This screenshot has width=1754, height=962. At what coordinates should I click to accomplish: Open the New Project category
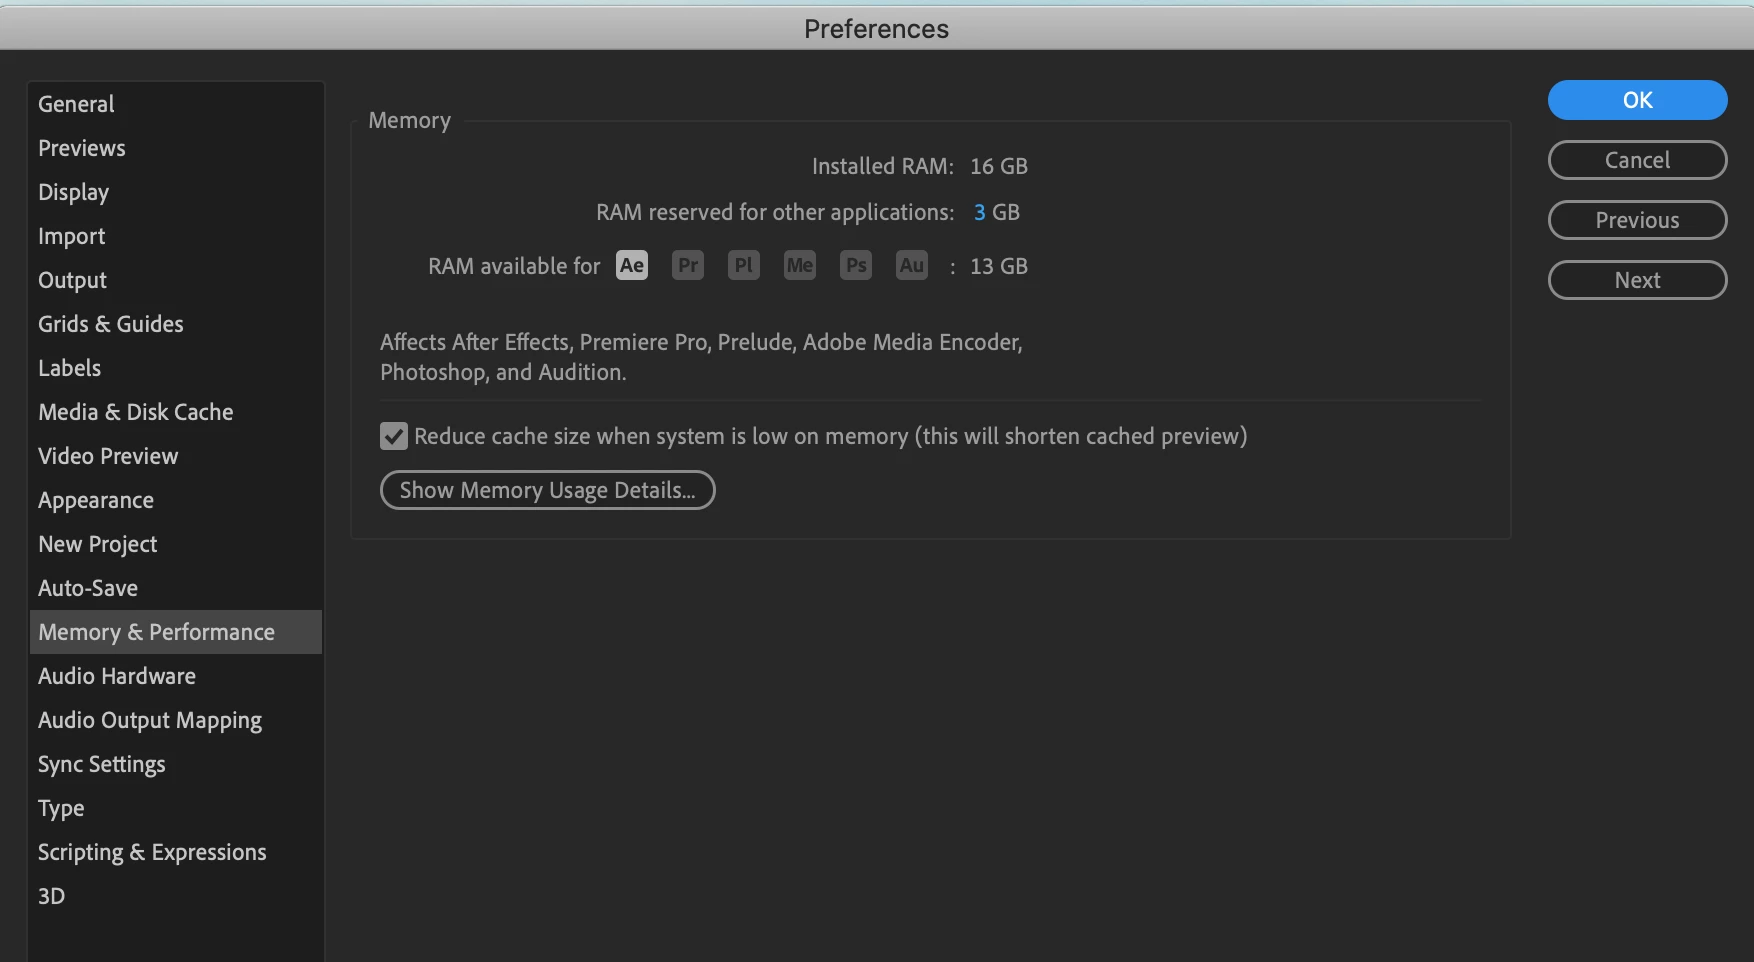pos(176,544)
